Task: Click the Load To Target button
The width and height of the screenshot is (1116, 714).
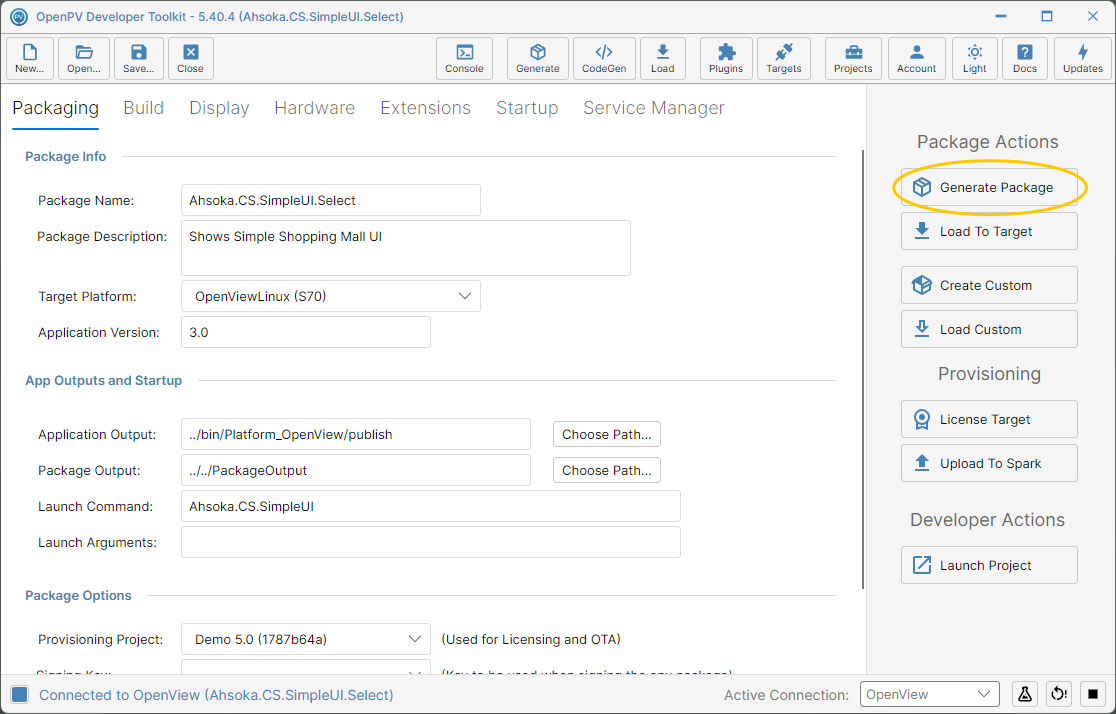Action: coord(989,231)
